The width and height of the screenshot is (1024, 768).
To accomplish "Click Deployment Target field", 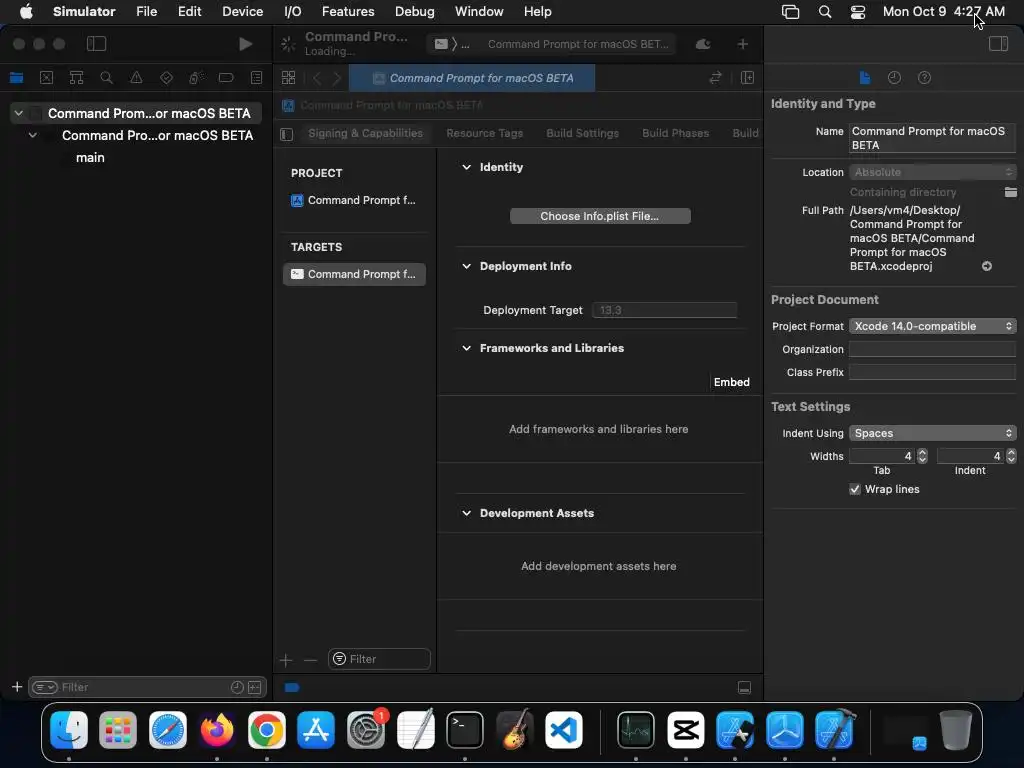I will pos(664,310).
